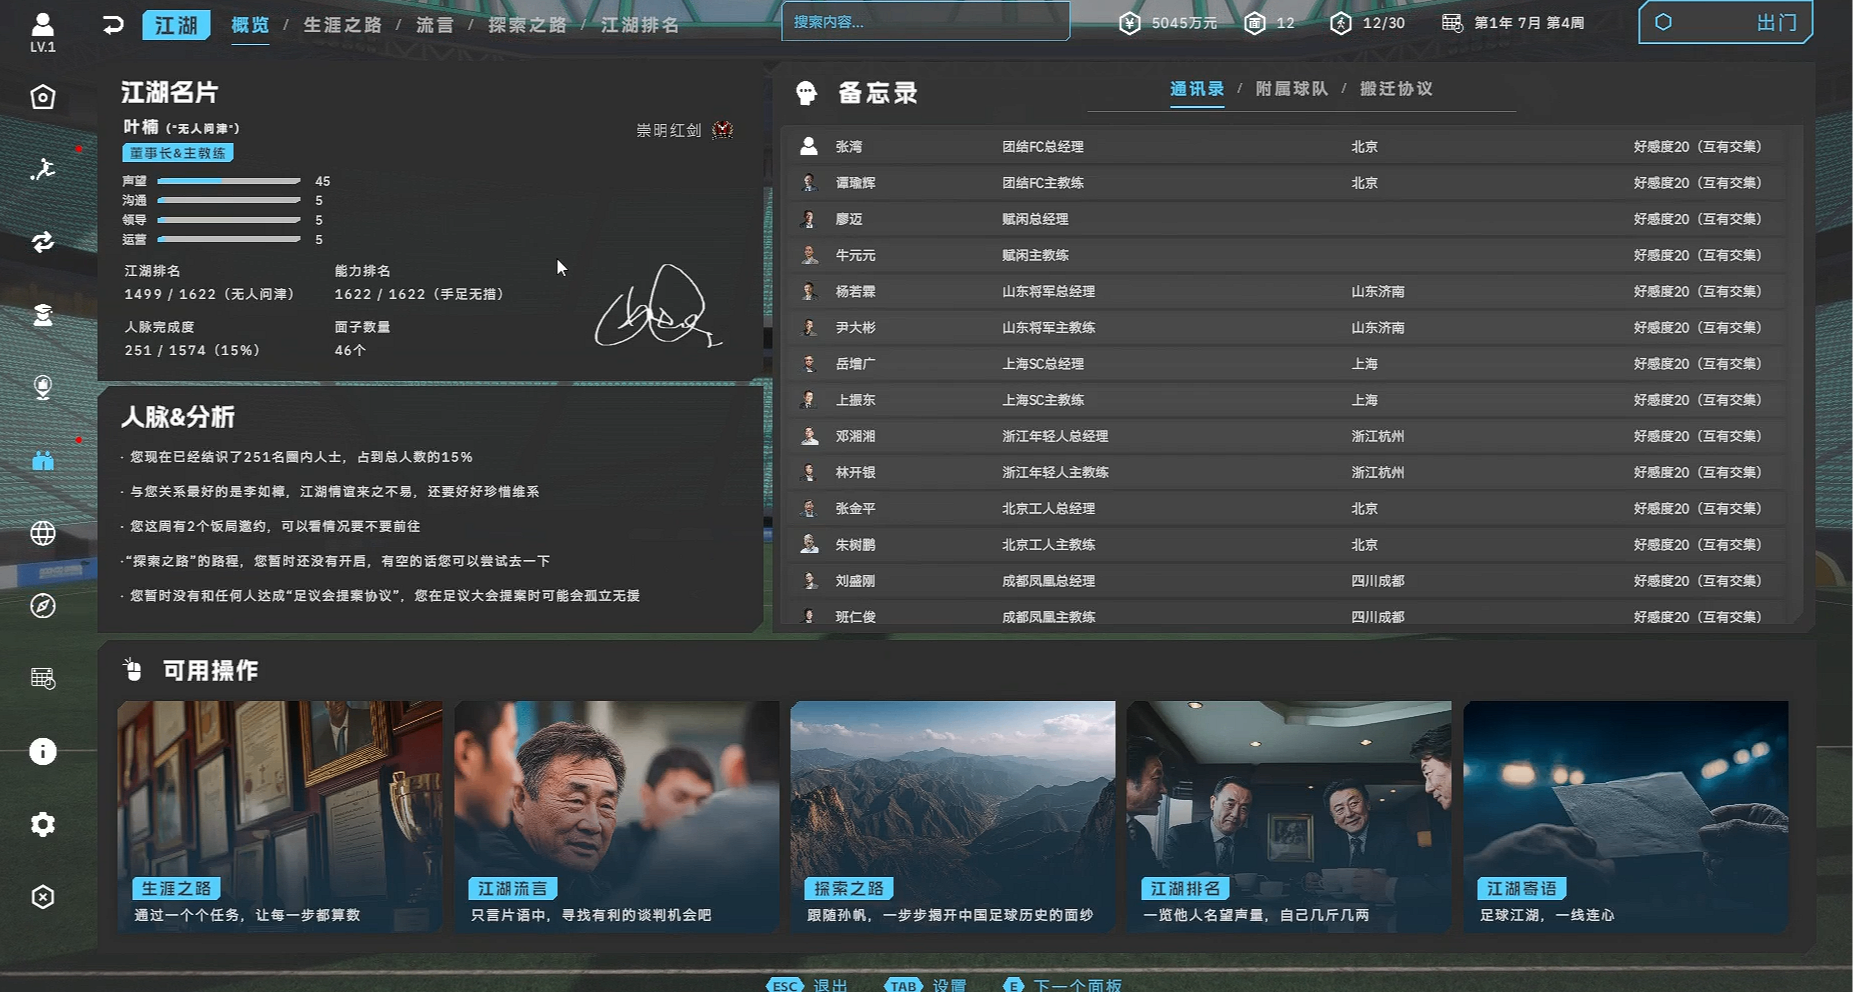Click the 声望 progress bar

(229, 181)
